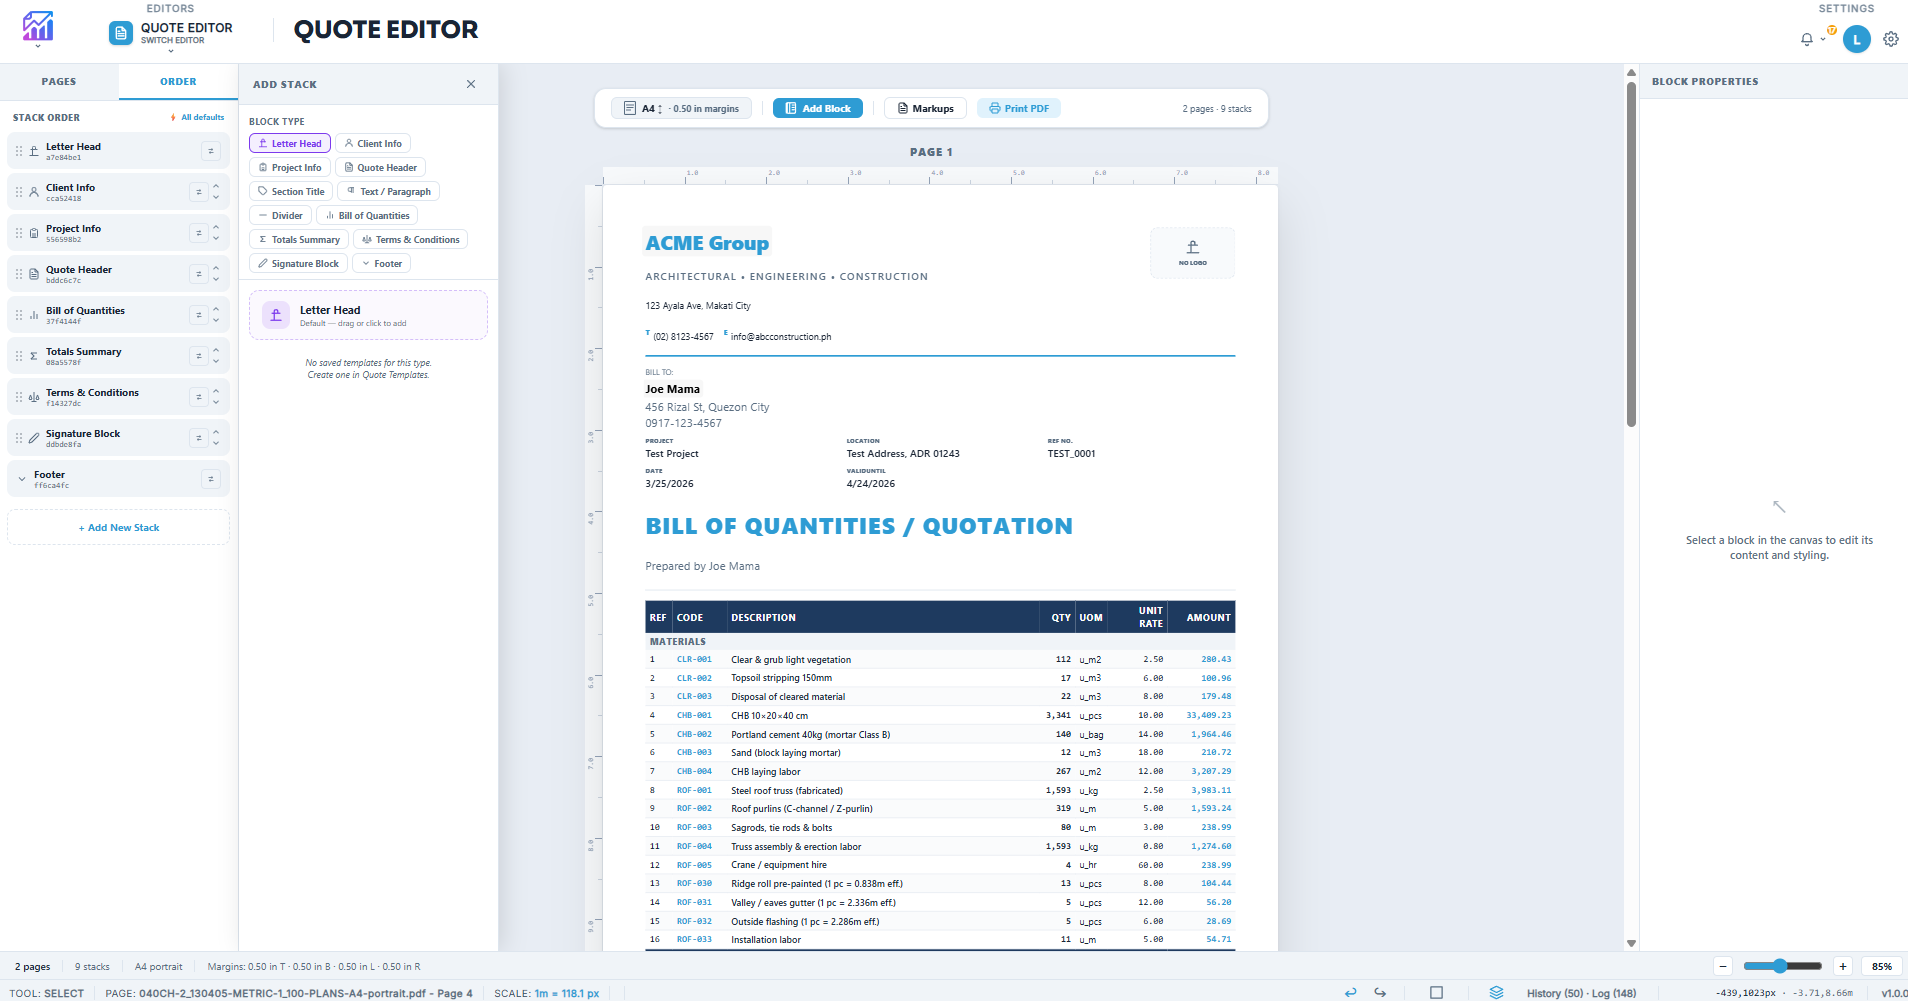Click the swap icon on Bill of Quantities stack
This screenshot has height=1001, width=1908.
[x=199, y=315]
